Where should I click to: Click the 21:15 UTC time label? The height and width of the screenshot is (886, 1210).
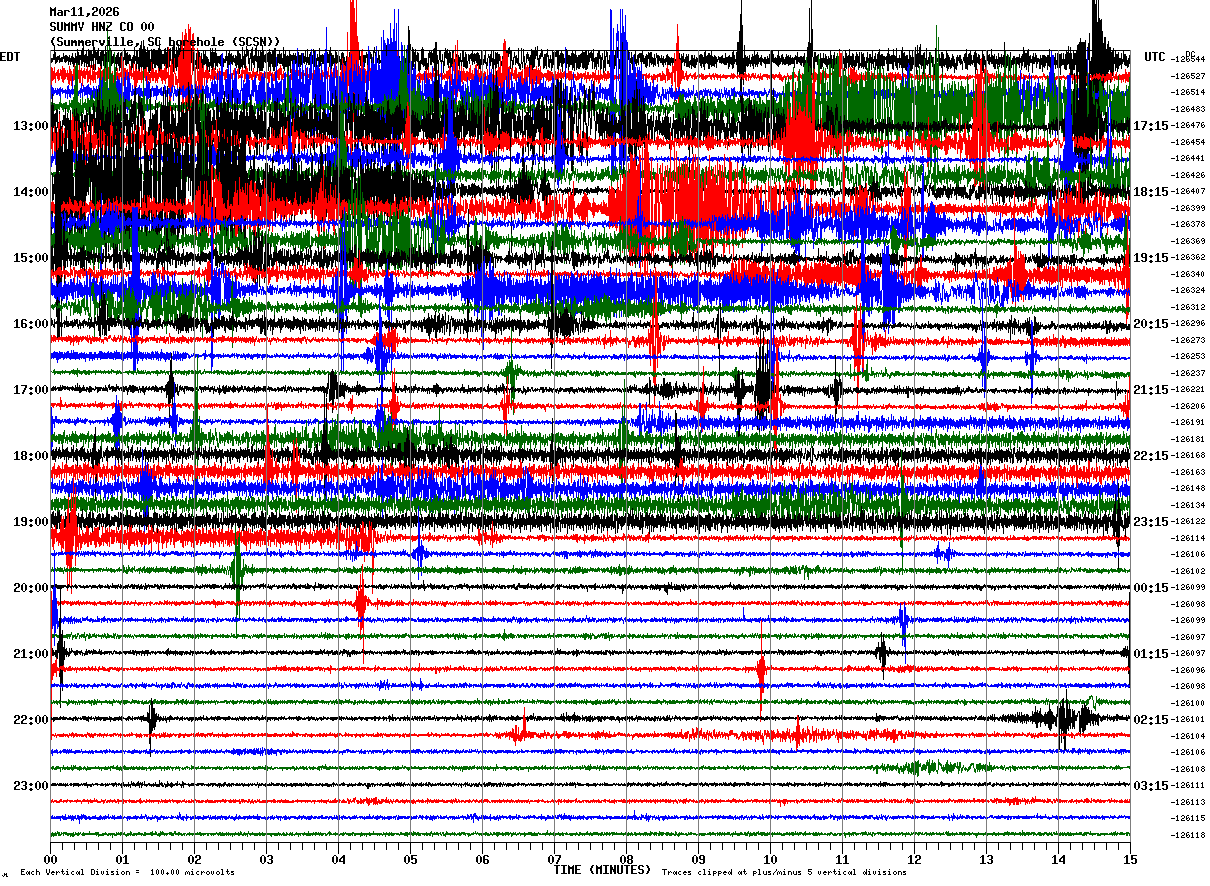[x=1150, y=390]
